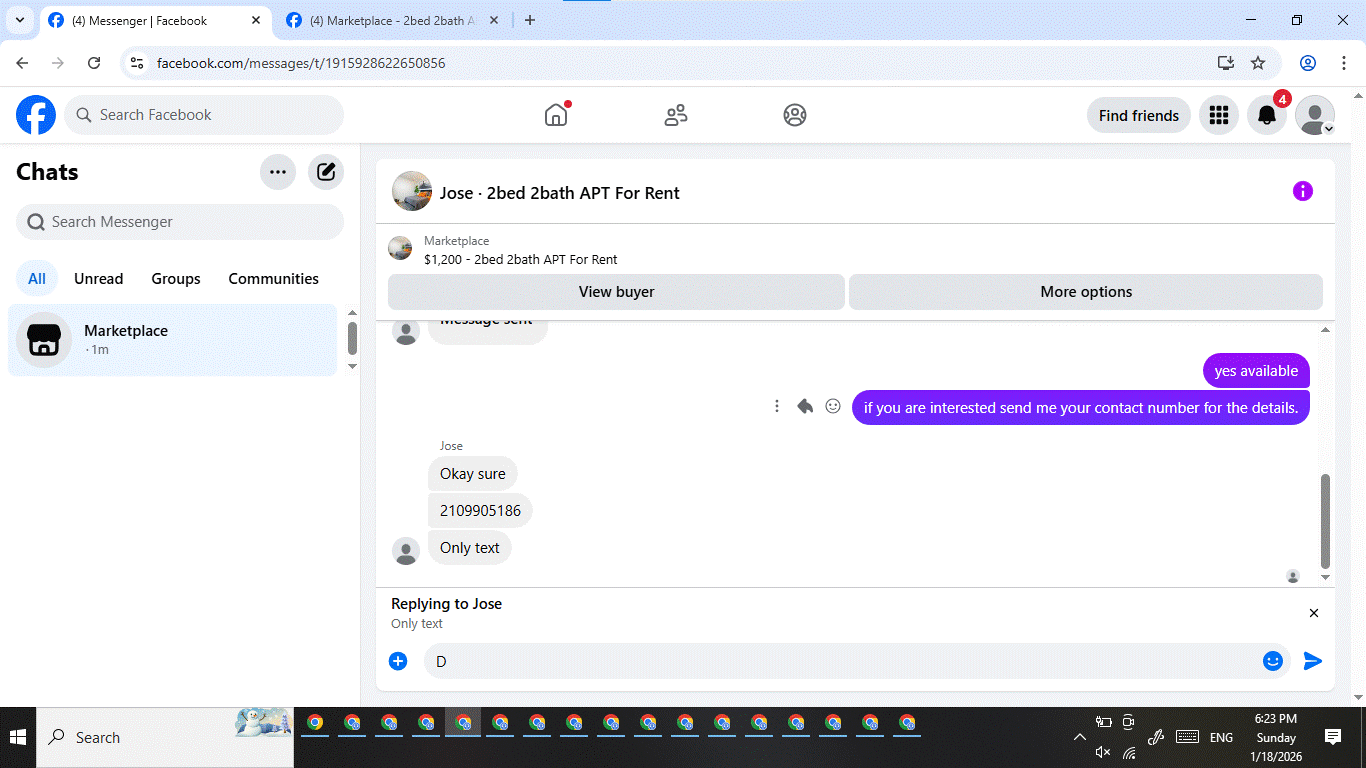Install app icon in the address bar
This screenshot has height=768, width=1366.
click(x=1226, y=63)
